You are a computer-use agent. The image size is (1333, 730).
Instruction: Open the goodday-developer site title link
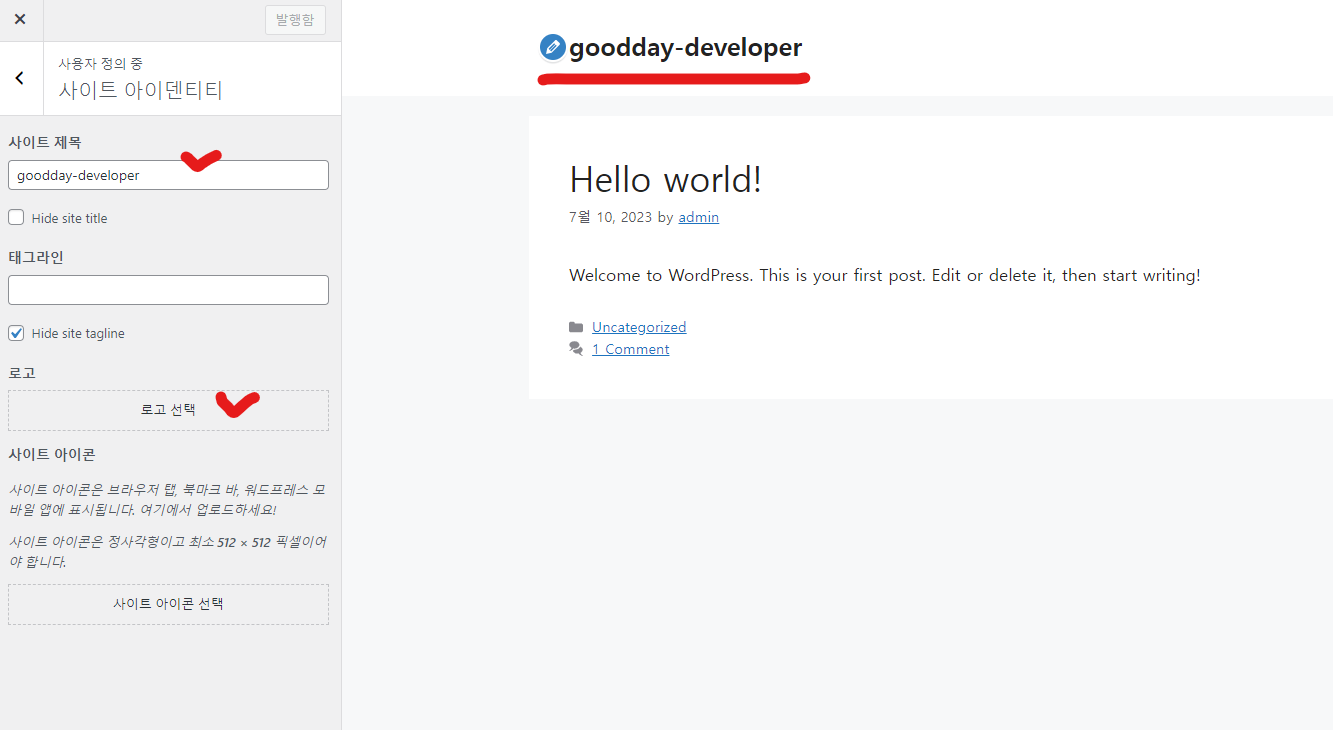685,47
